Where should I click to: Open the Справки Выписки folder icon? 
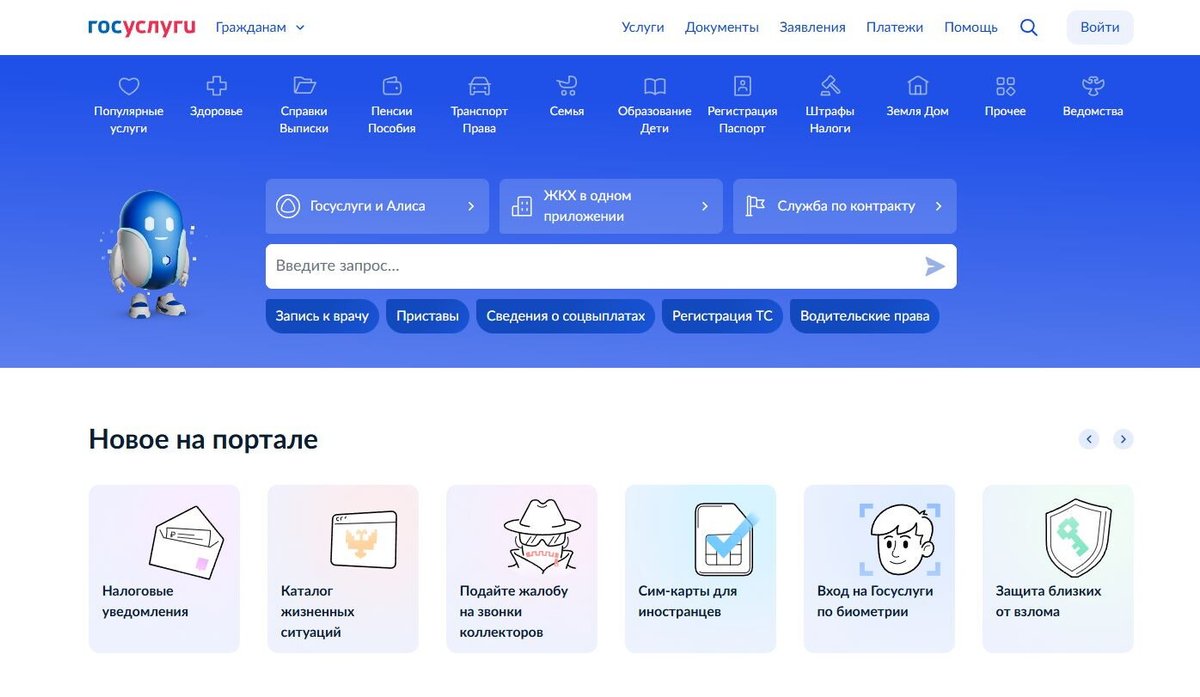(304, 86)
